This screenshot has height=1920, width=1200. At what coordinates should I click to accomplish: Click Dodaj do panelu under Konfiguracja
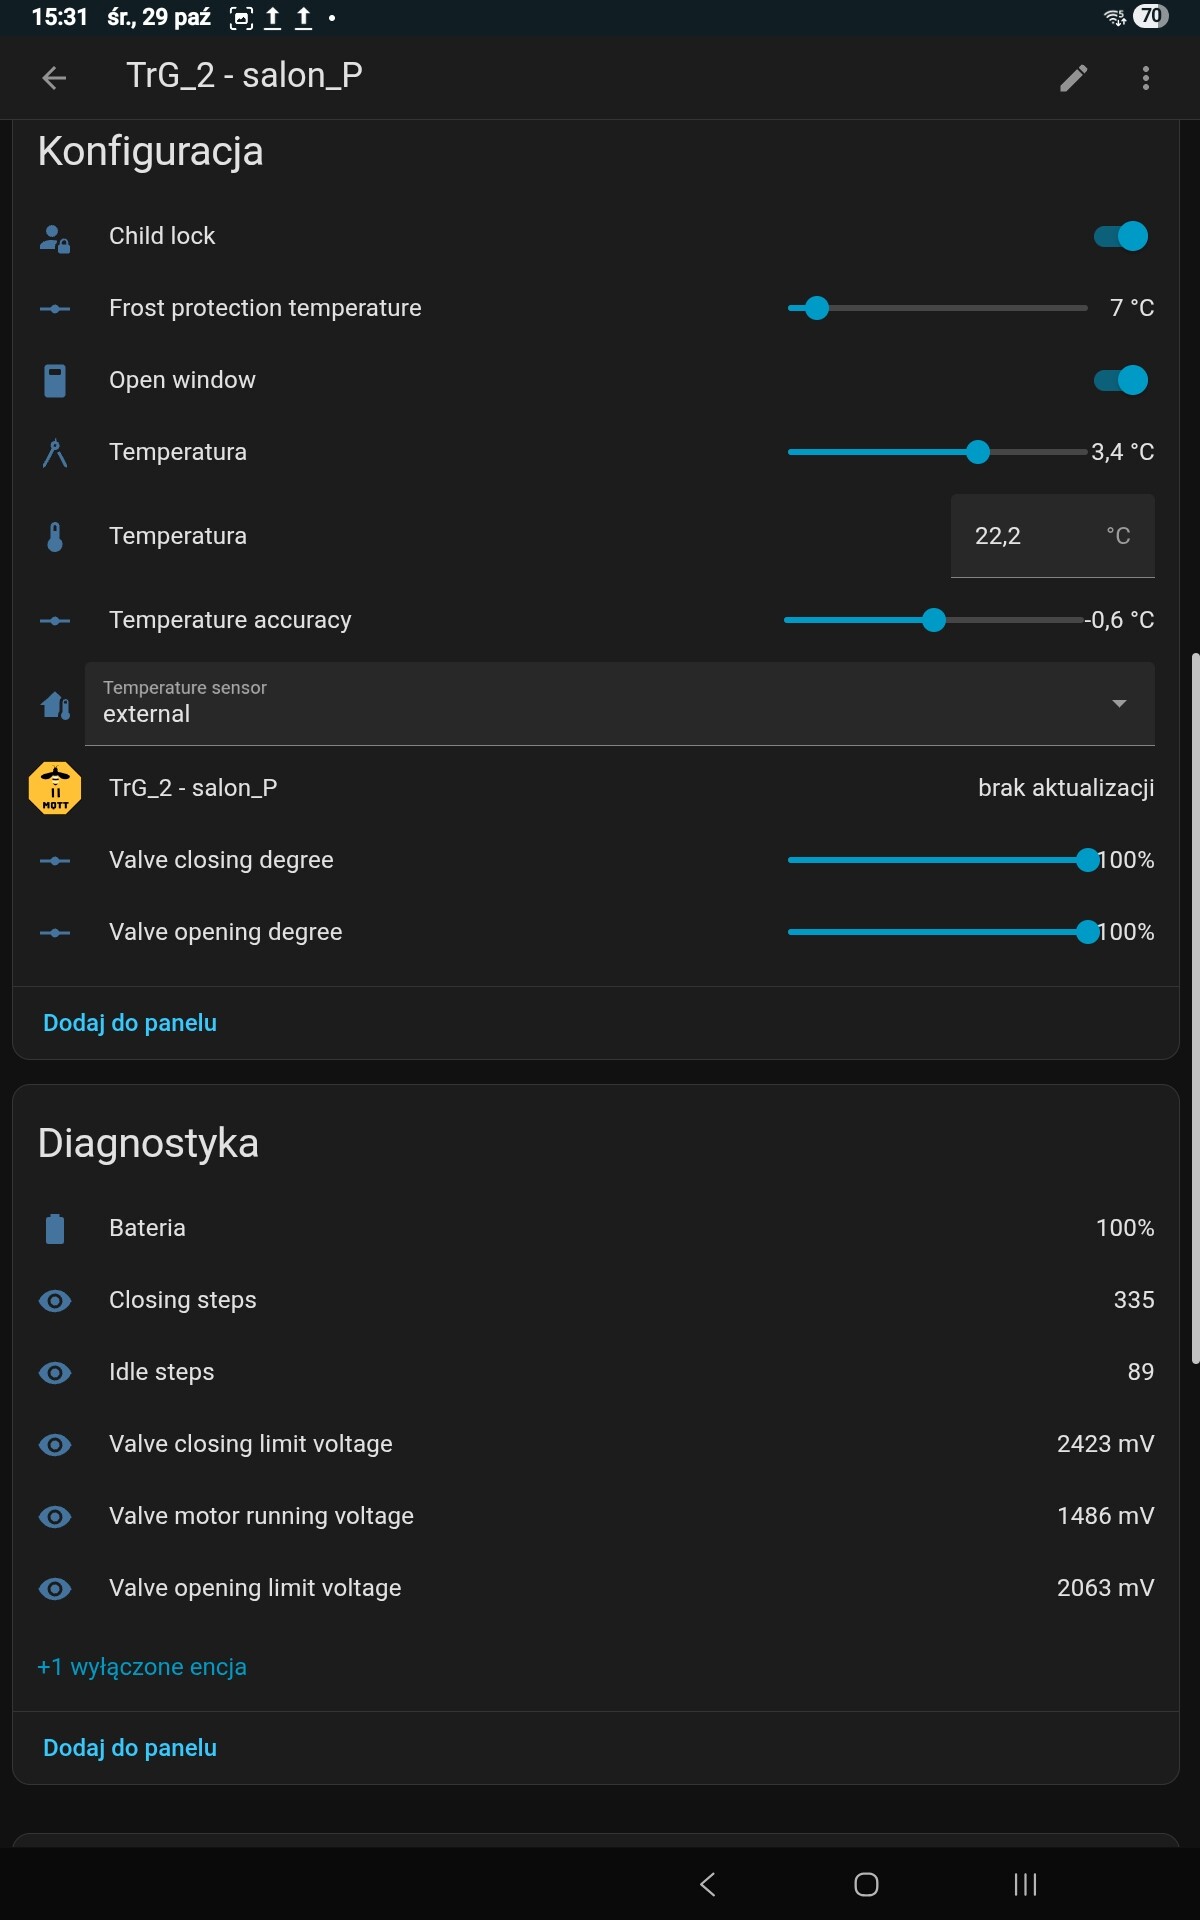(130, 1023)
